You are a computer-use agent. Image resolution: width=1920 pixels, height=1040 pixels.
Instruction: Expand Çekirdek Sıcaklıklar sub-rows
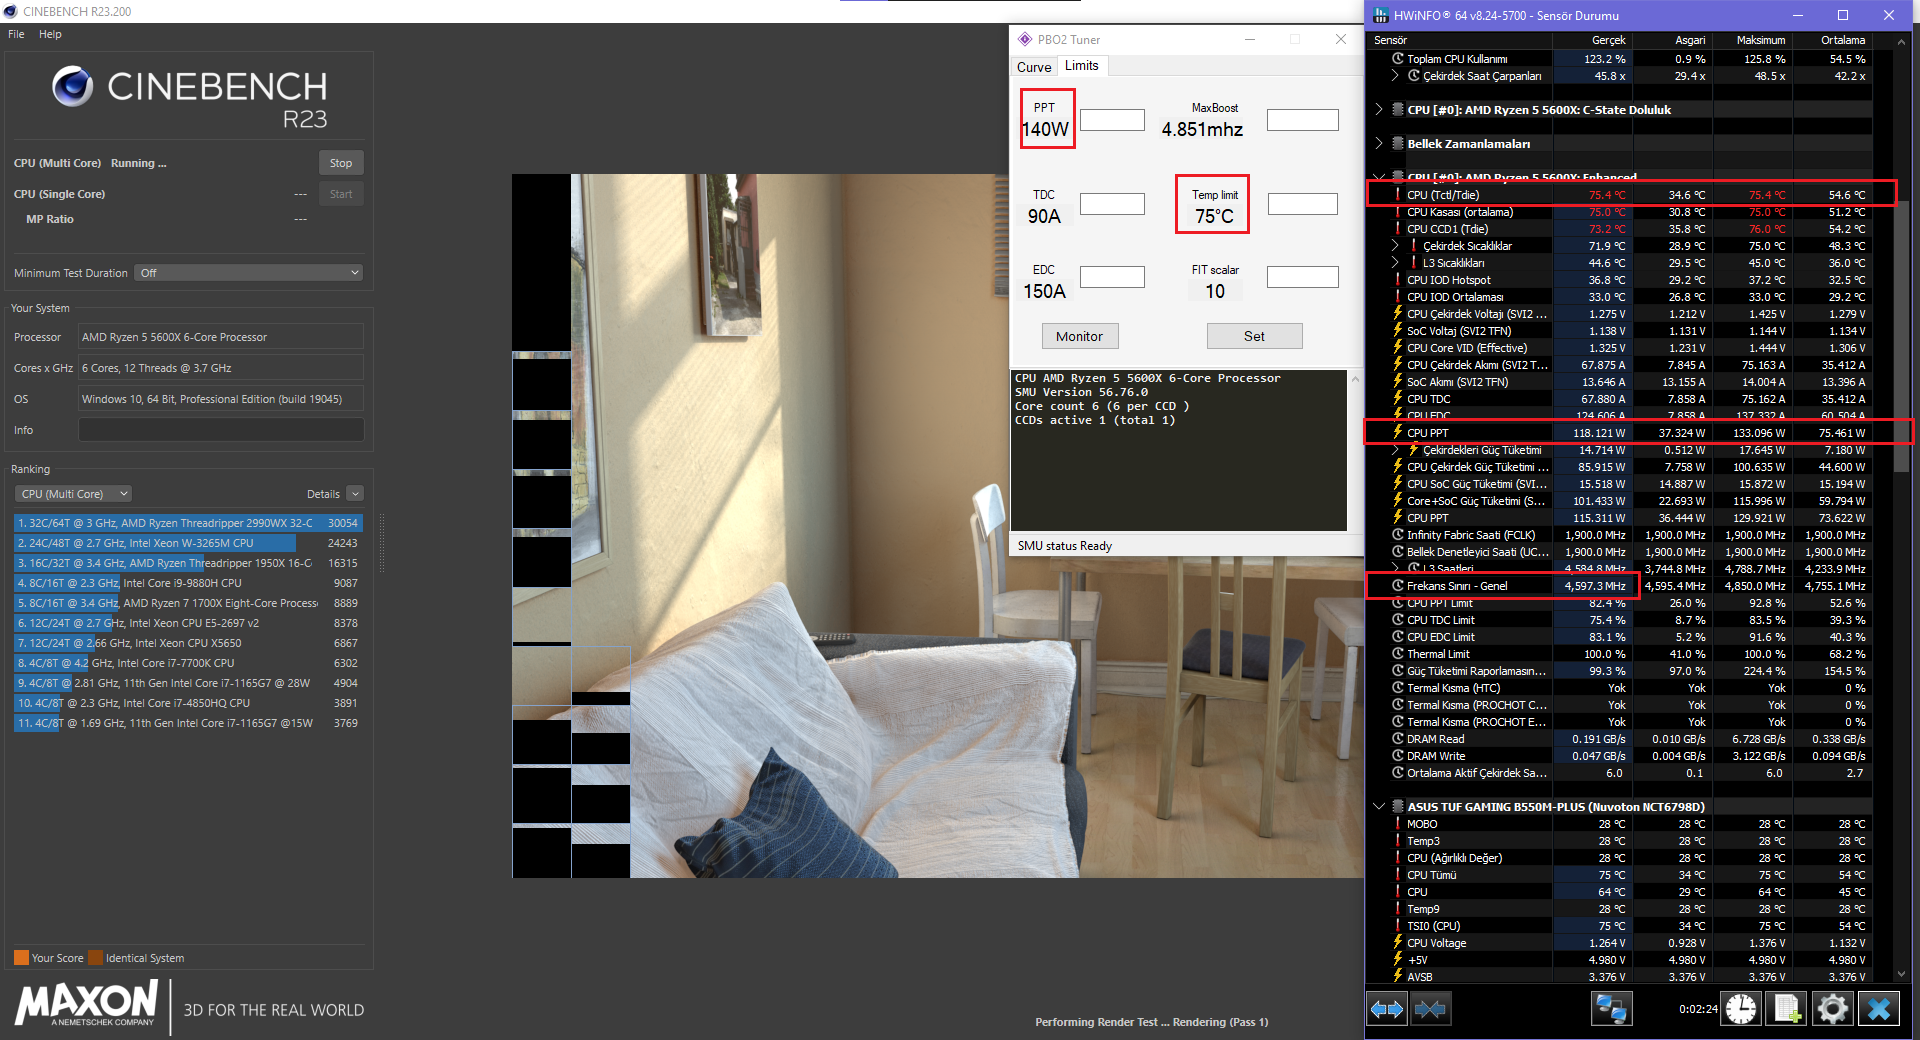(1395, 246)
